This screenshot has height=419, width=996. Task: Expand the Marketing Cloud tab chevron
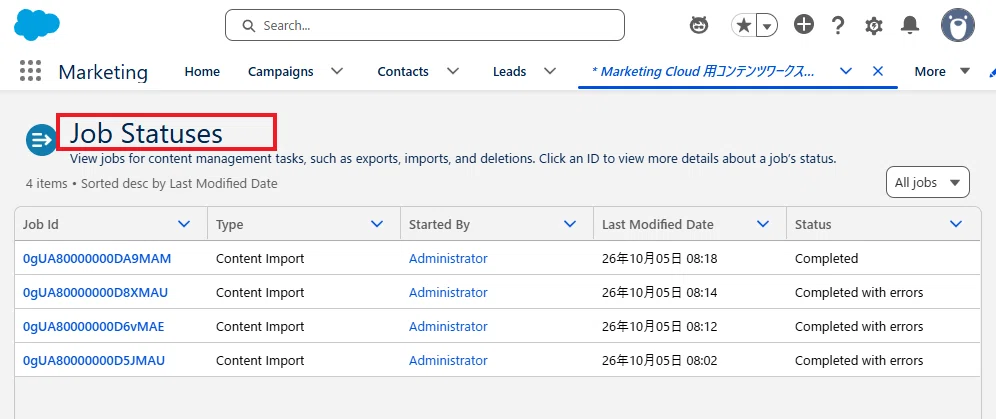(845, 71)
